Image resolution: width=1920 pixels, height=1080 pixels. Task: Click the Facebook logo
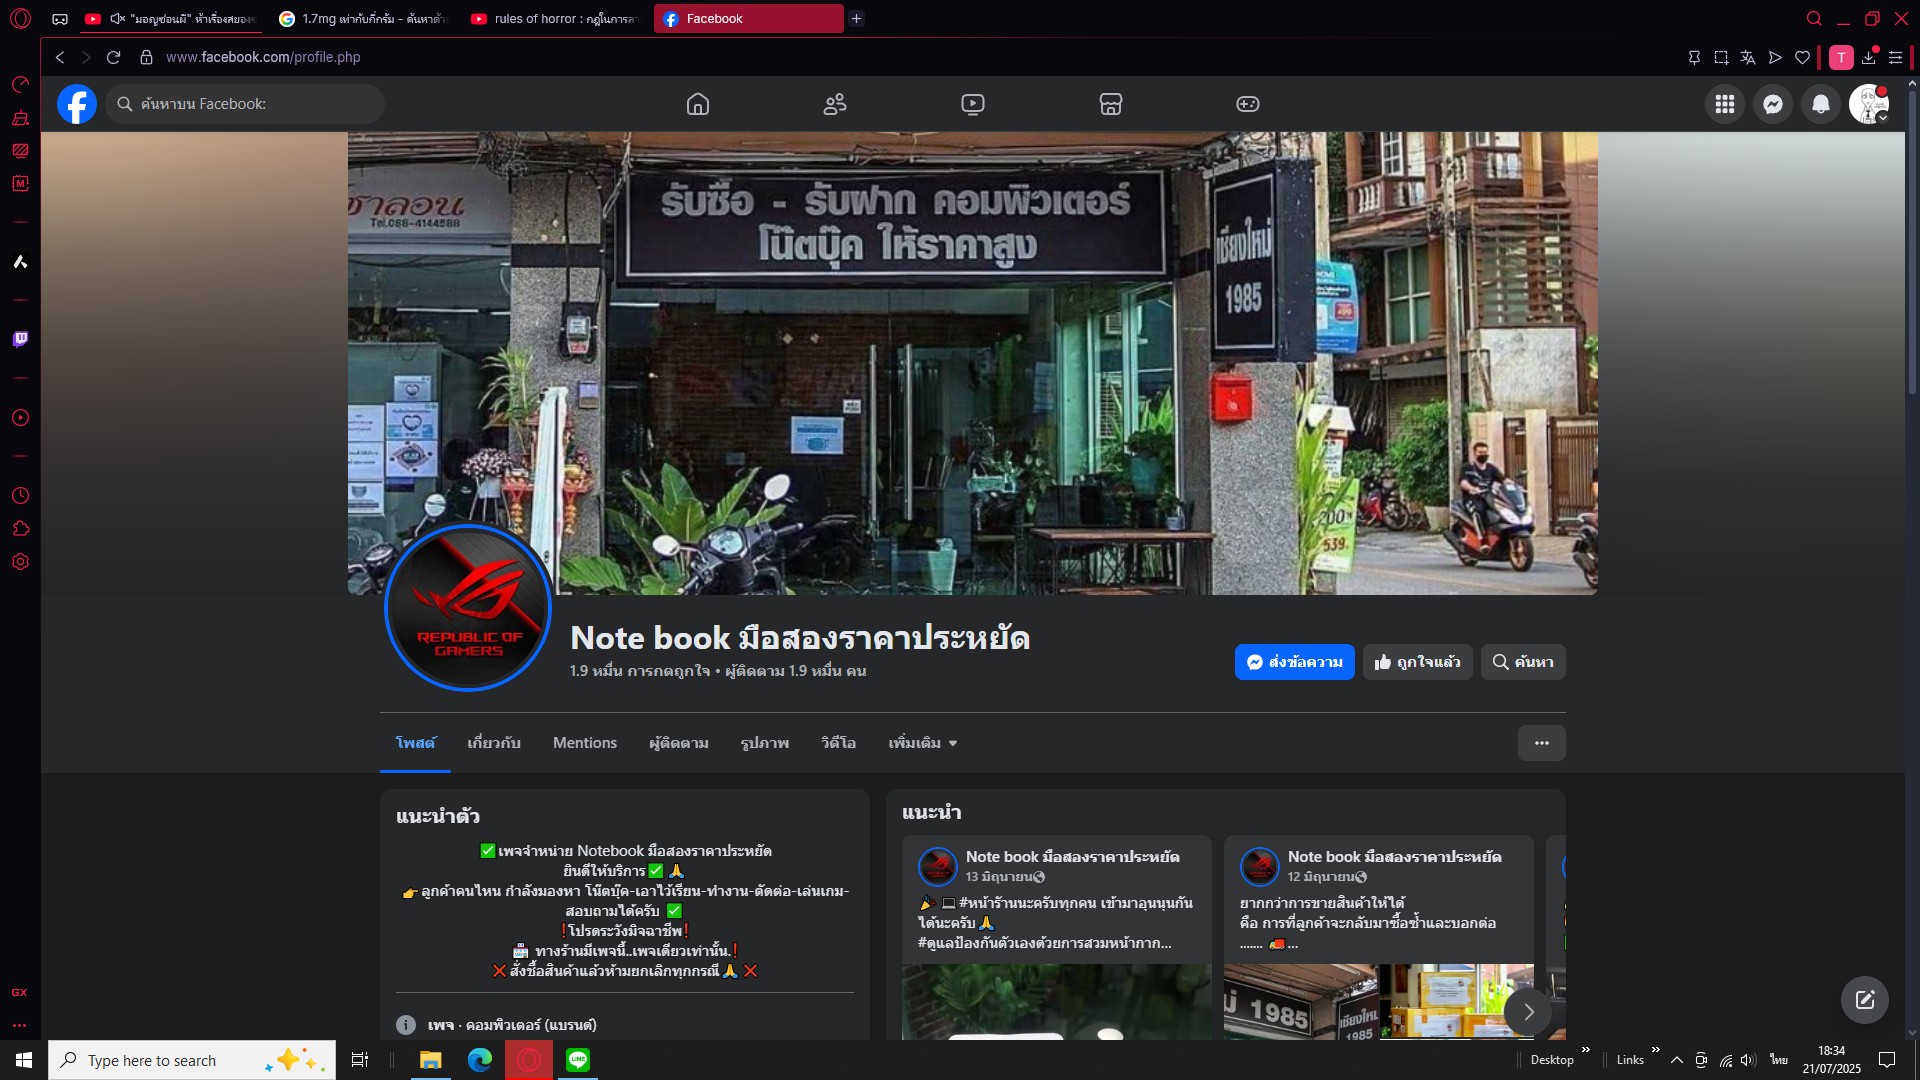tap(77, 104)
